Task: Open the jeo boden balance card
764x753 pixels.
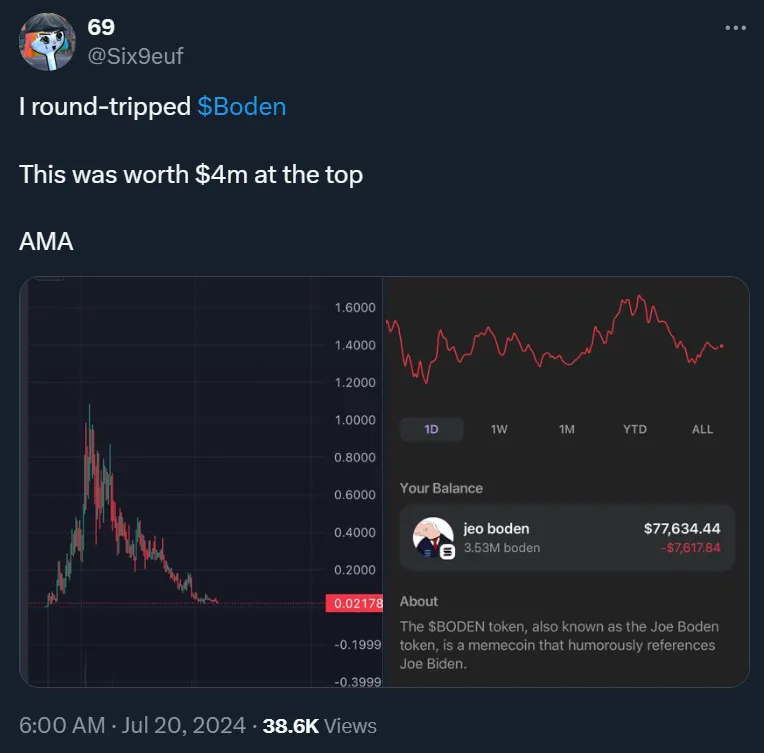Action: click(567, 538)
